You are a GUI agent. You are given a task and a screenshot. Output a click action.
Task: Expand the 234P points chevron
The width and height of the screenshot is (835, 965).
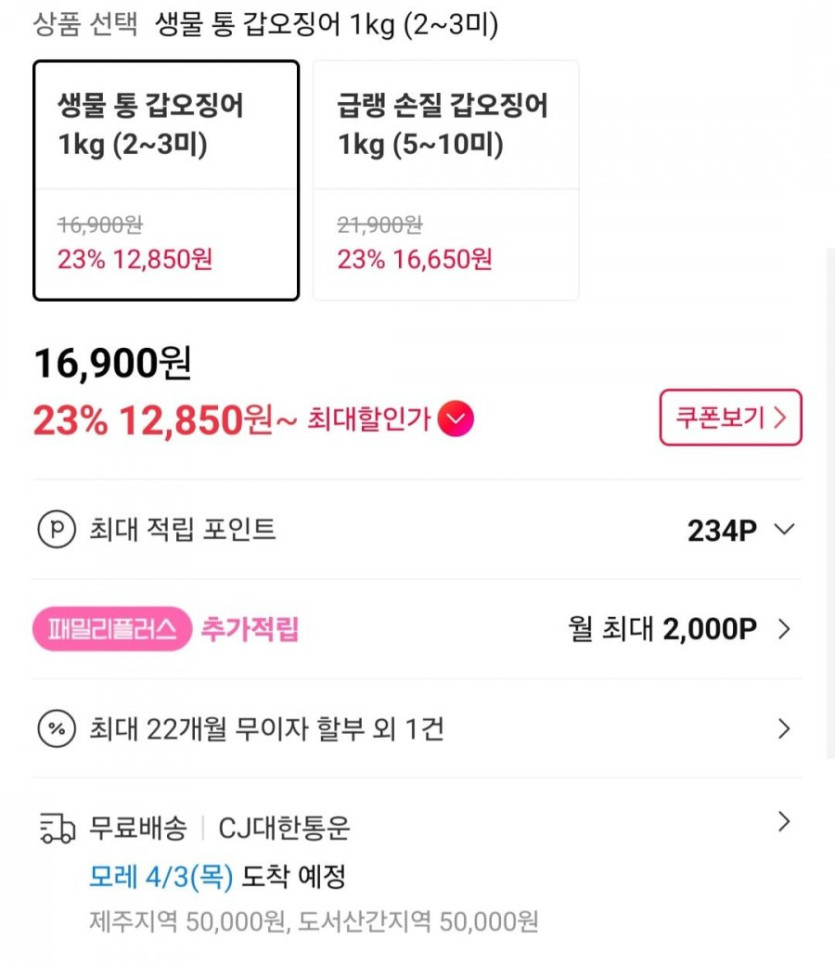pyautogui.click(x=785, y=529)
